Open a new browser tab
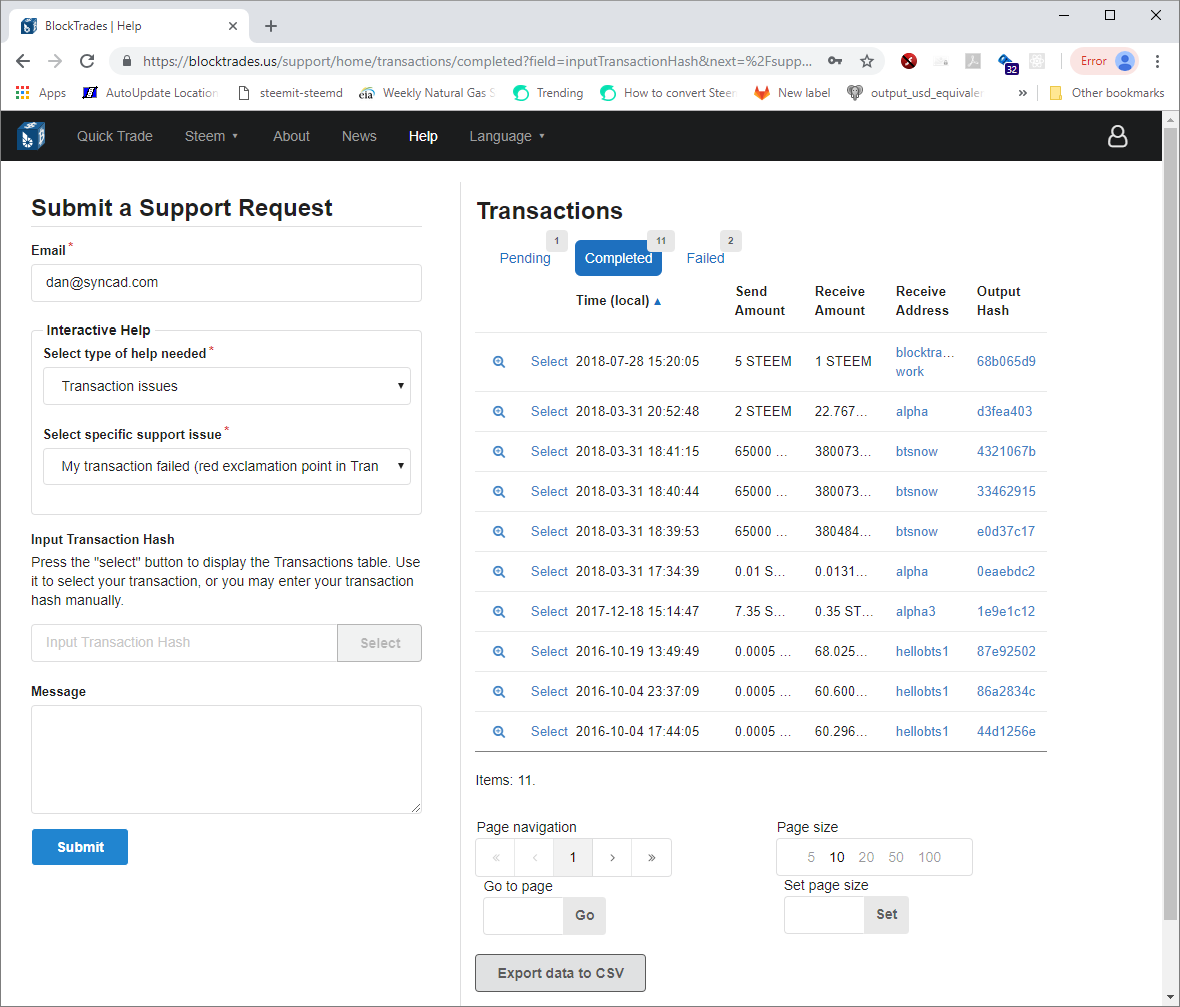This screenshot has width=1180, height=1007. point(271,26)
